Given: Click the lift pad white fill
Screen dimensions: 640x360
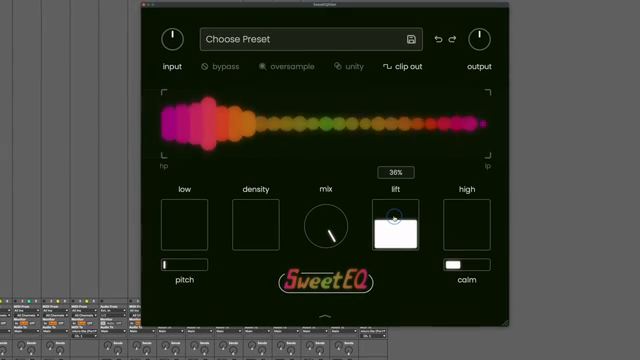Looking at the screenshot, I should tap(396, 234).
